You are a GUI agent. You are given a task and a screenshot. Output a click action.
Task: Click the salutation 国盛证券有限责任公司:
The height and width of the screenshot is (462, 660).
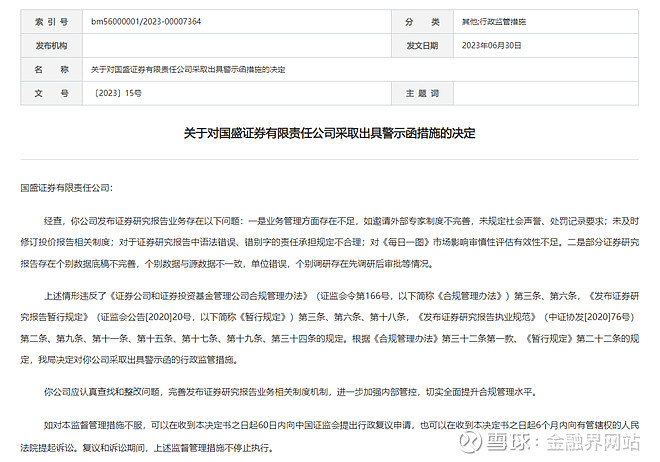67,188
